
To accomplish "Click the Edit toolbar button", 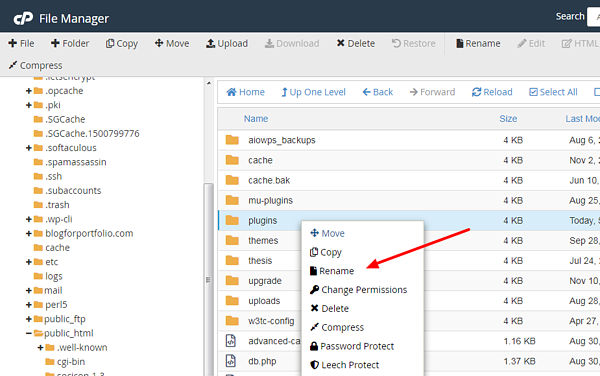I will click(x=531, y=44).
